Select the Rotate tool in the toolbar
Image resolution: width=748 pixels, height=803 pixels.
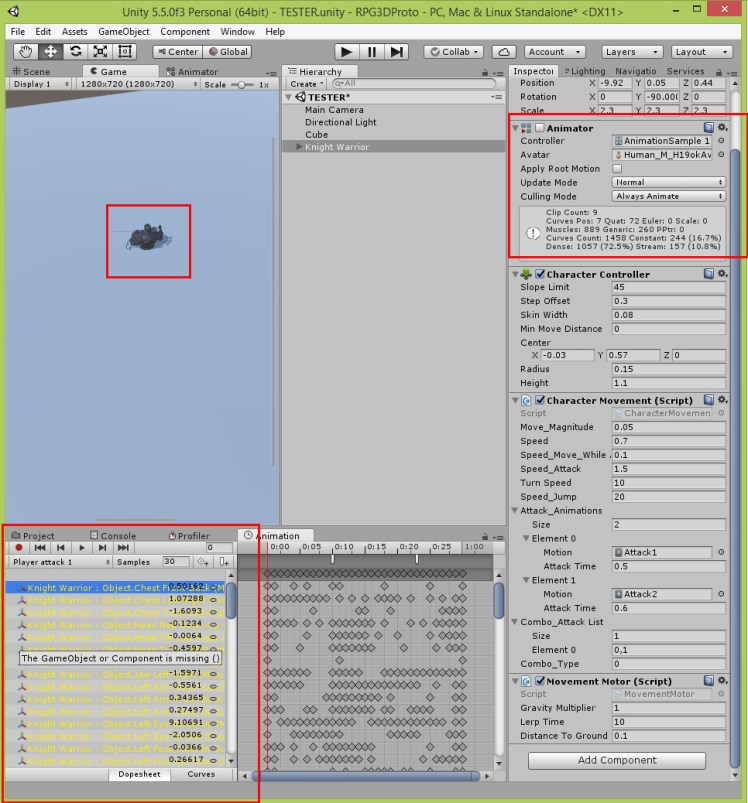point(75,52)
